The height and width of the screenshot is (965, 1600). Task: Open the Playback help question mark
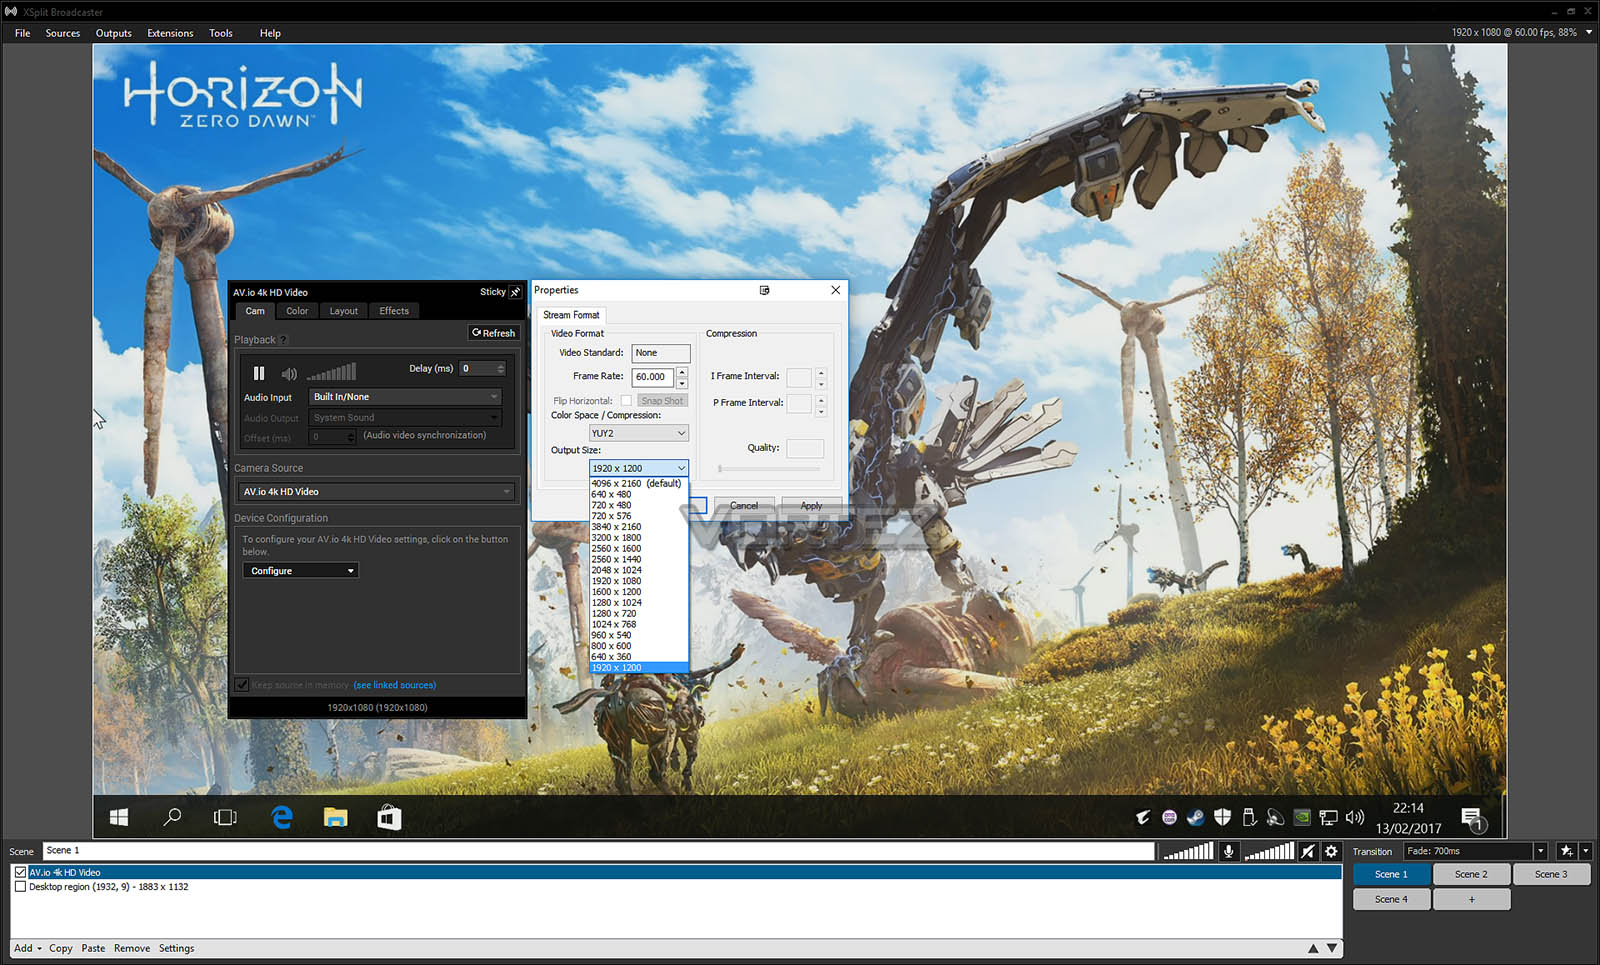[283, 340]
